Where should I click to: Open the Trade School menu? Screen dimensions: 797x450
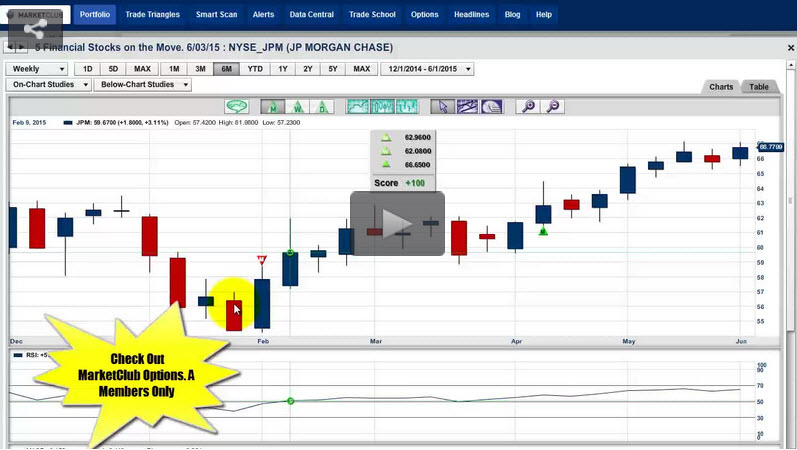pos(372,14)
